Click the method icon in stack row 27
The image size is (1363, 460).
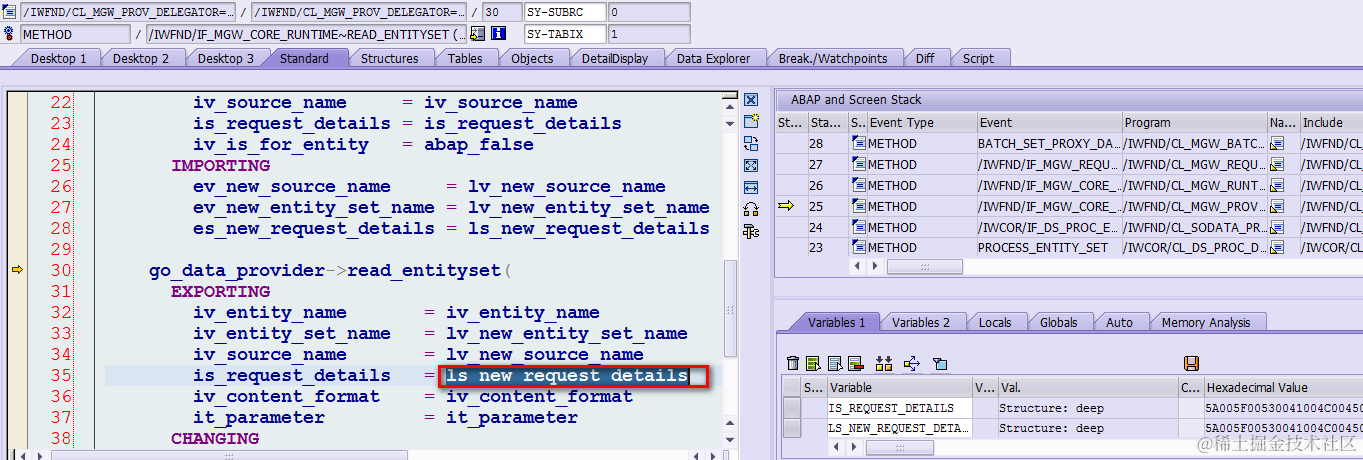(859, 164)
